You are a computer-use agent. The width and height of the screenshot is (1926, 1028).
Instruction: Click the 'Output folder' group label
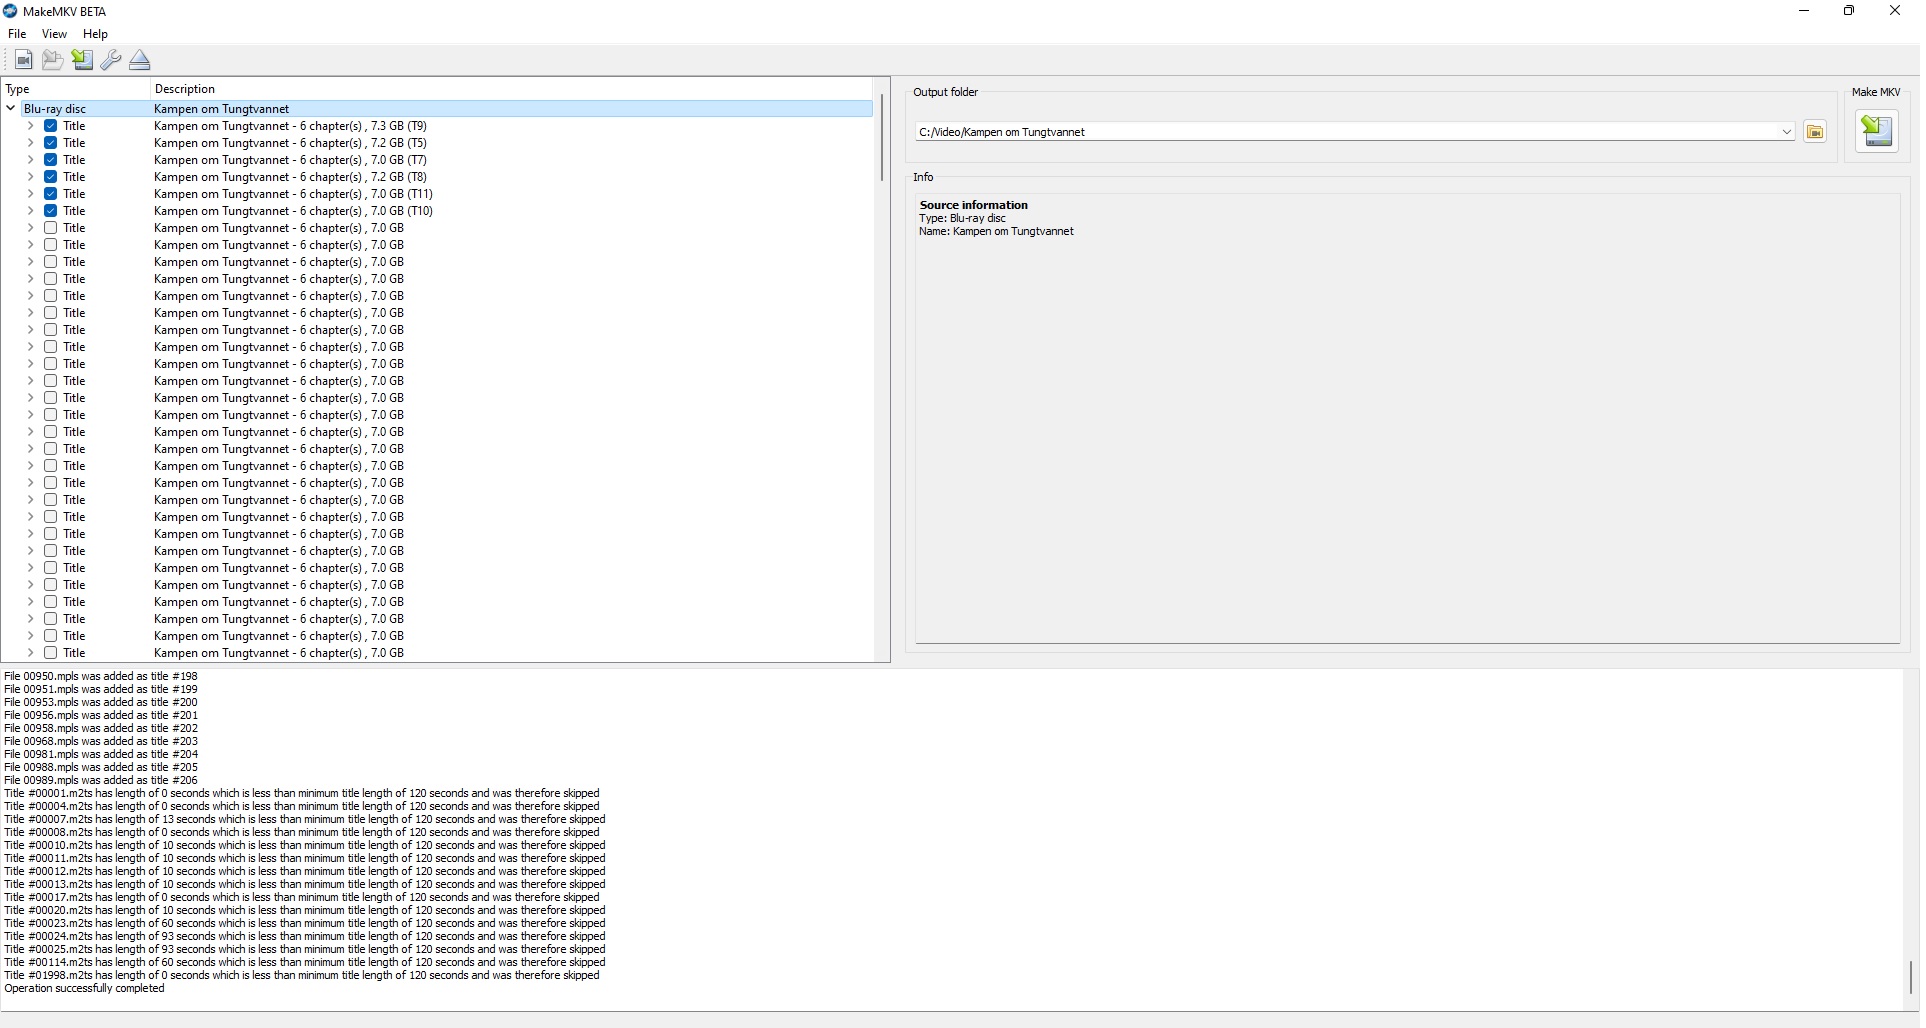pos(945,92)
